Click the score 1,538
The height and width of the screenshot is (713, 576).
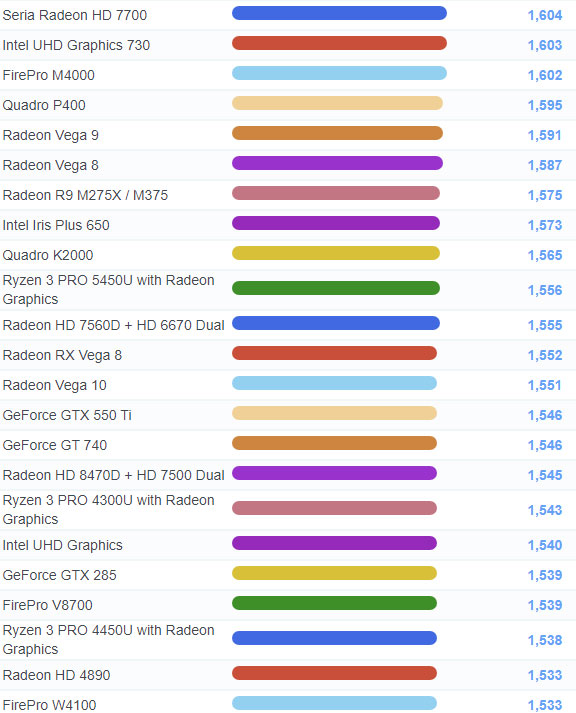coord(545,641)
